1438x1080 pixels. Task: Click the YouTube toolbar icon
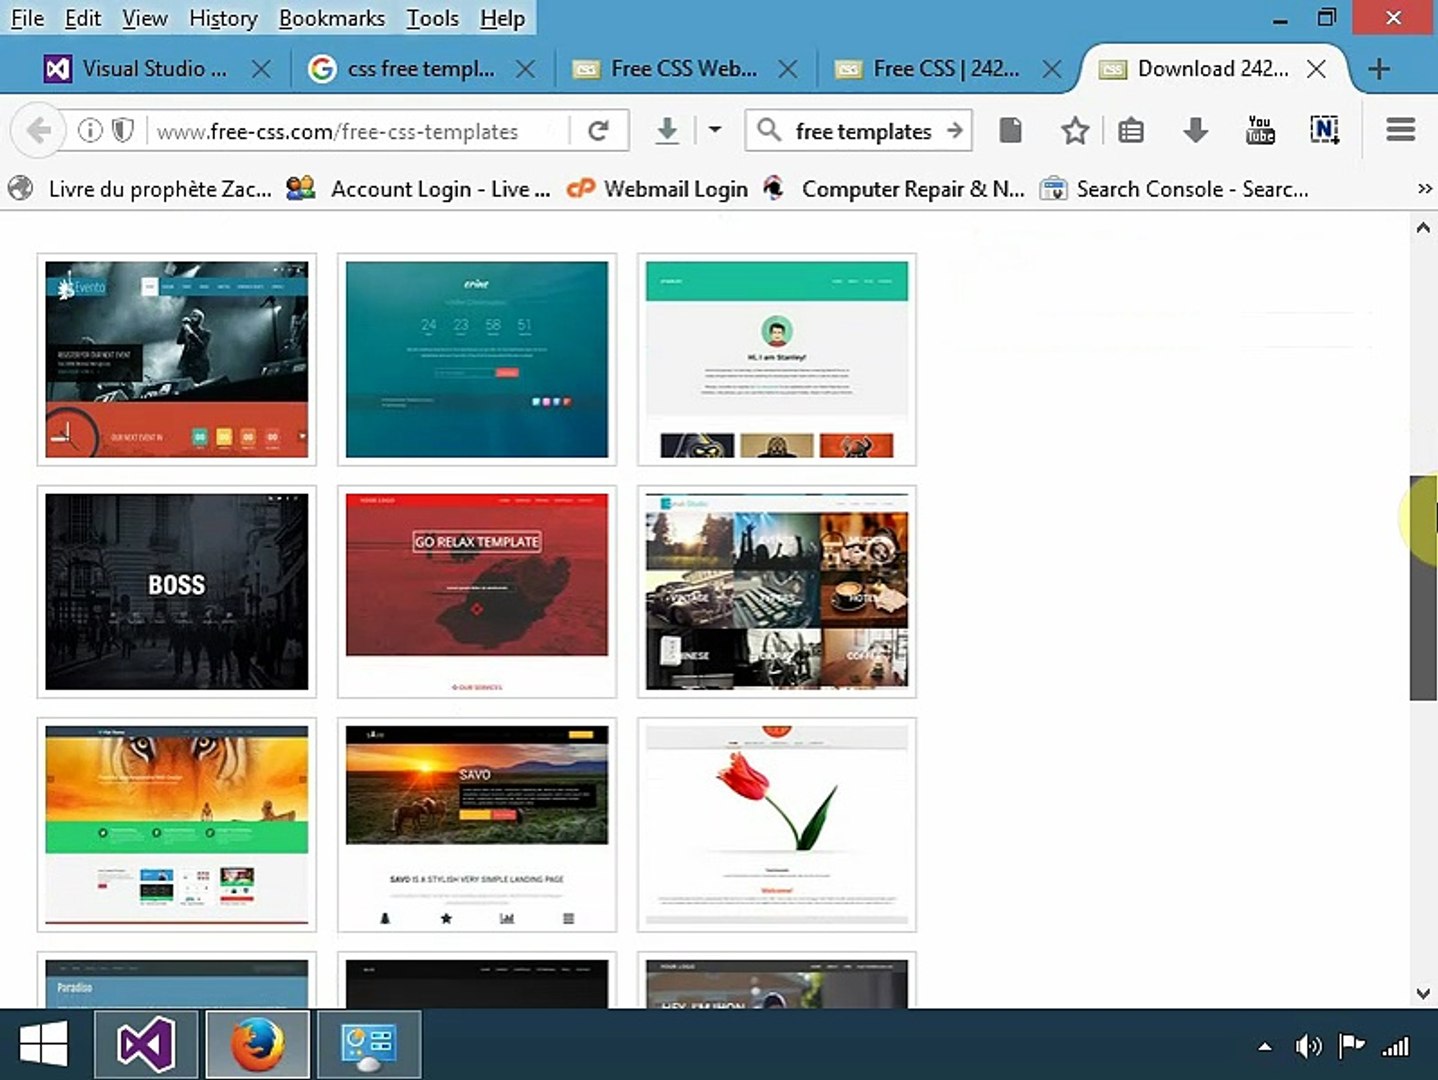(1260, 130)
